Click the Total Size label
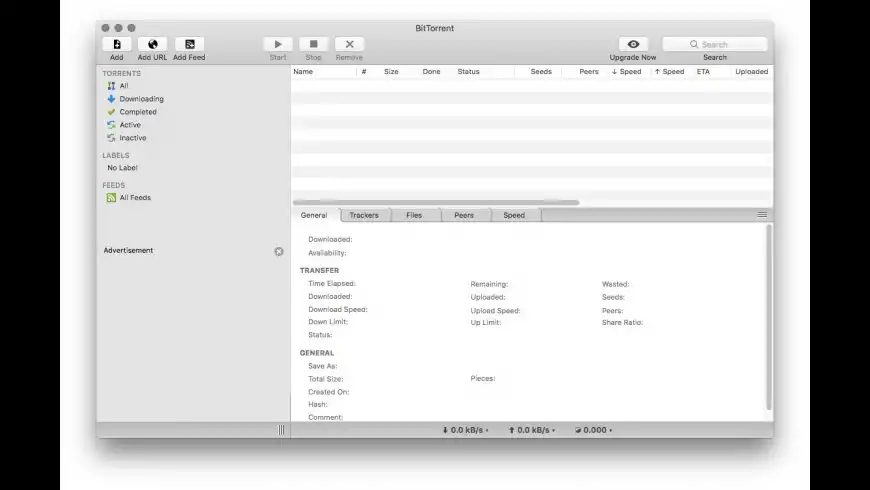The width and height of the screenshot is (870, 490). click(326, 379)
